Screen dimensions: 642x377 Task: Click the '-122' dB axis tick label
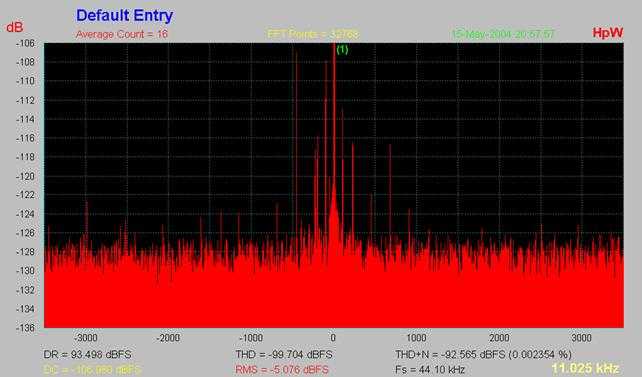pos(25,195)
